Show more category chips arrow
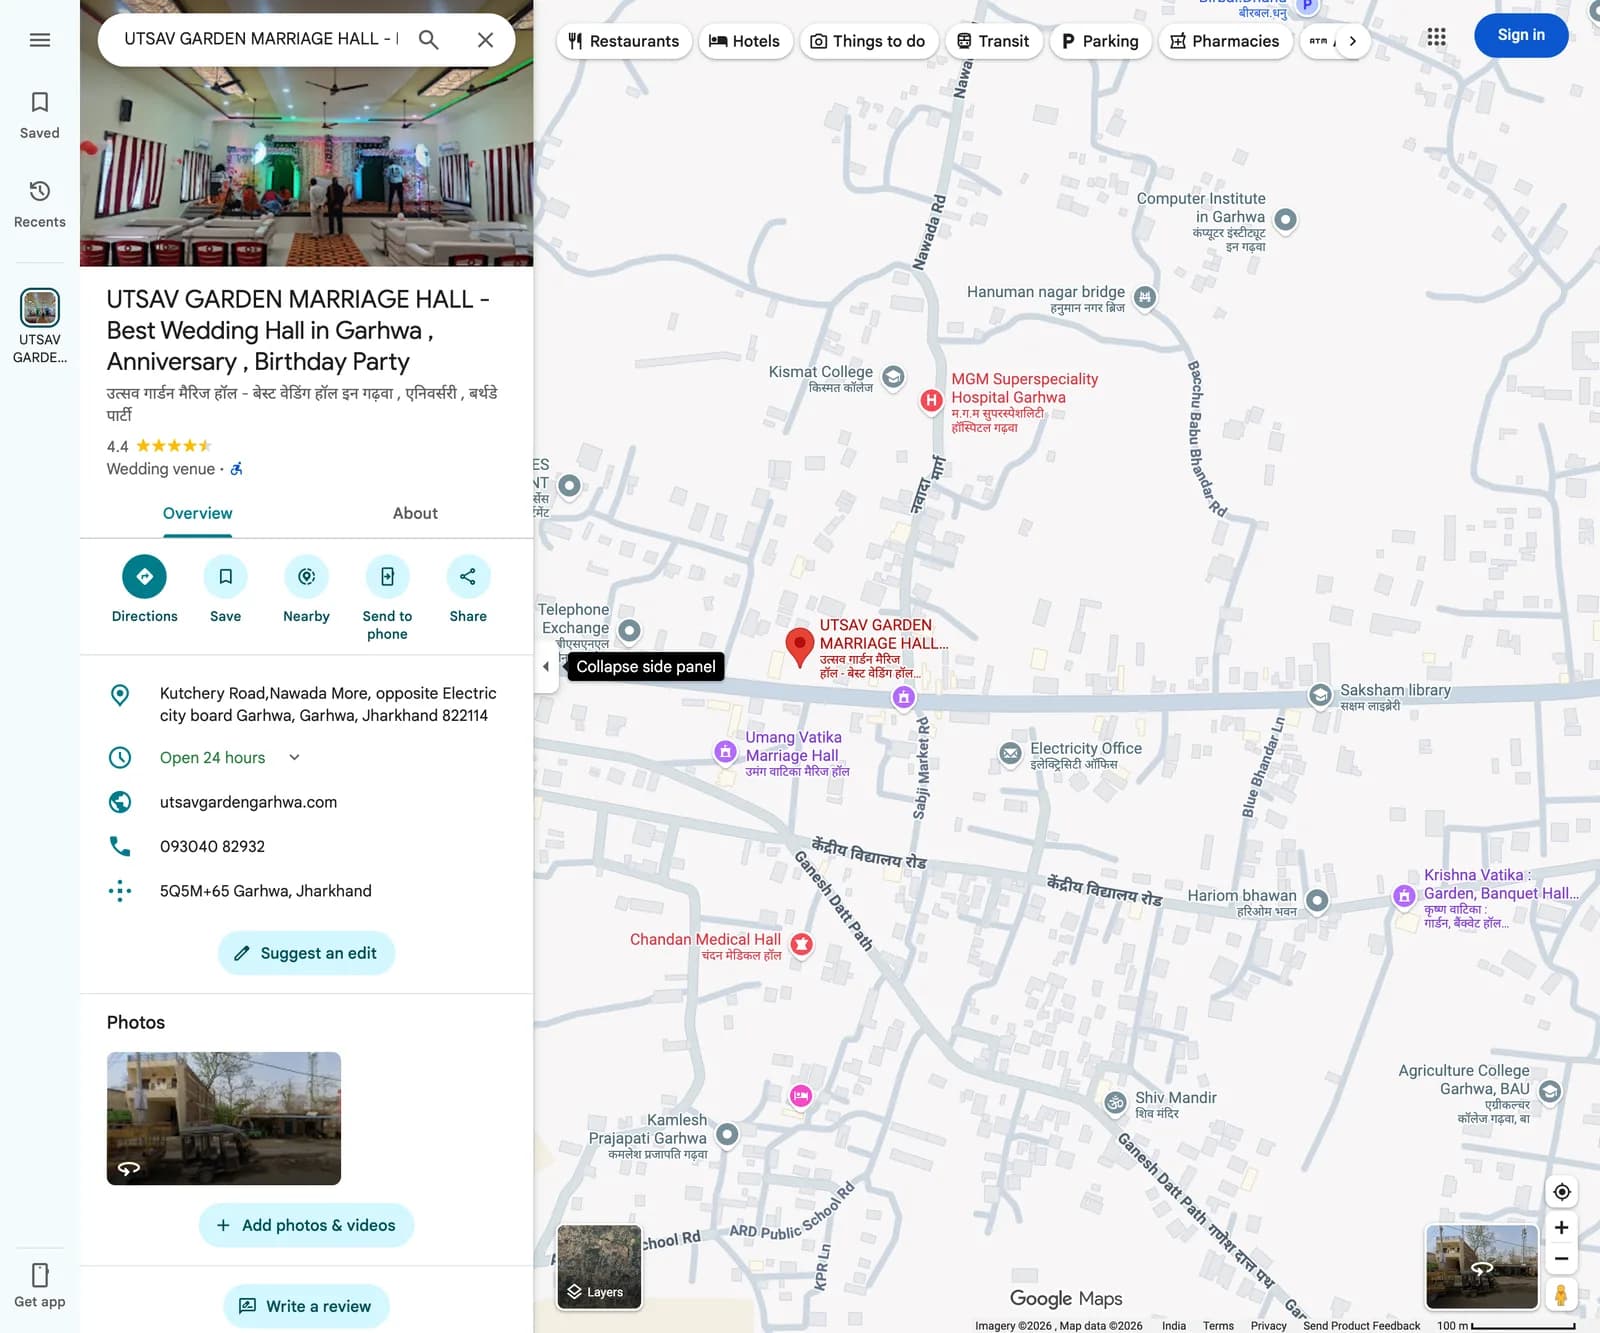This screenshot has height=1333, width=1600. coord(1352,41)
